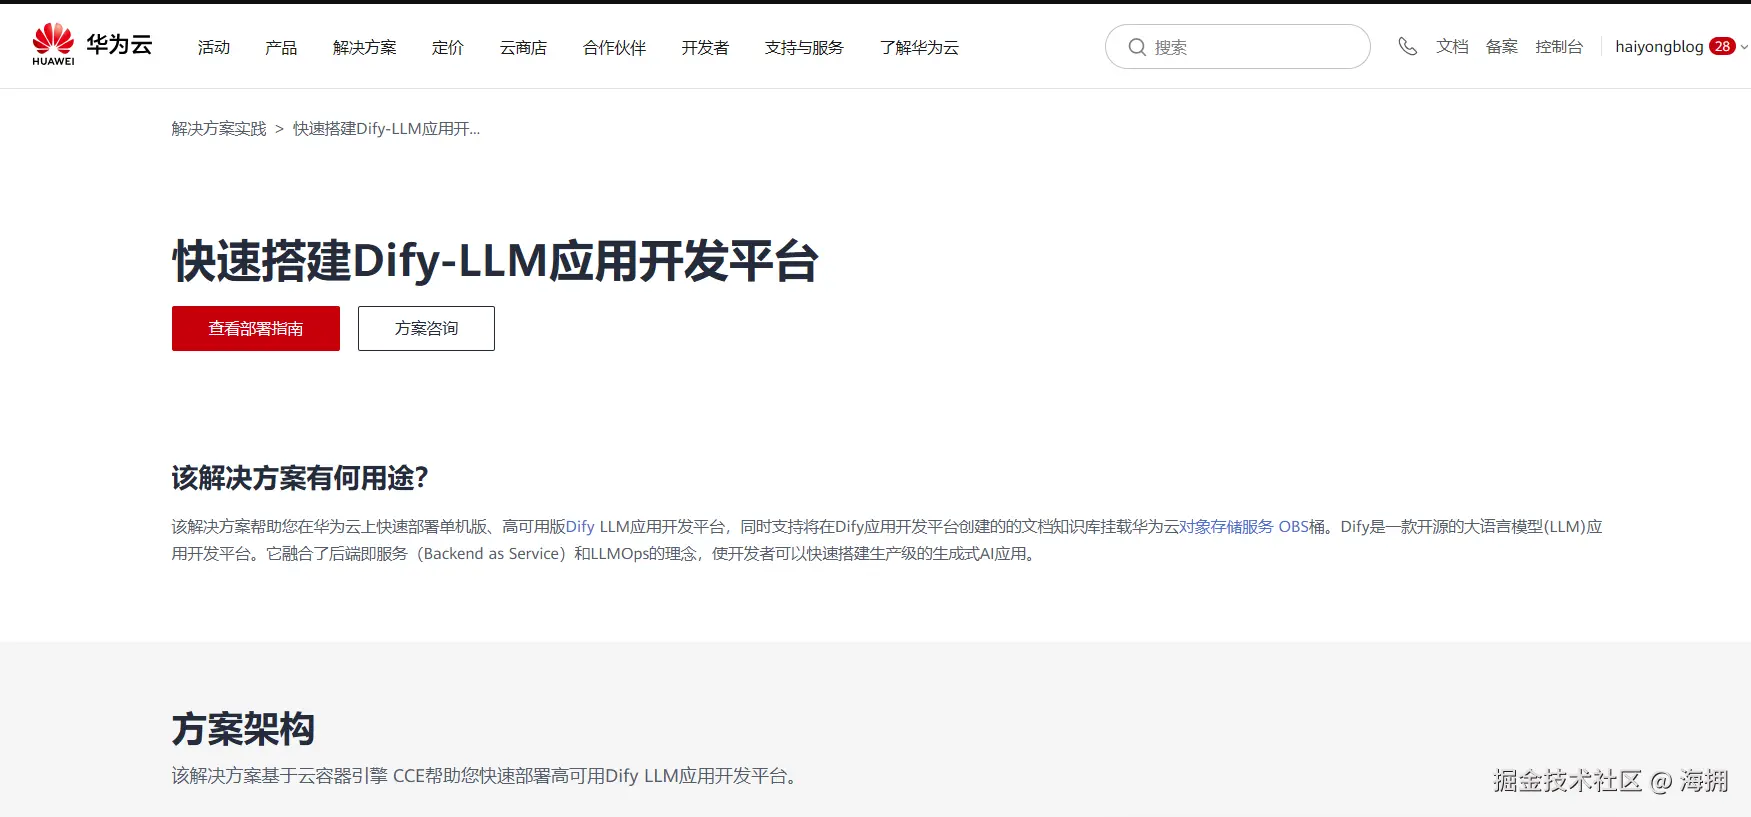
Task: Open the notifications badge showing 28
Action: (x=1722, y=46)
